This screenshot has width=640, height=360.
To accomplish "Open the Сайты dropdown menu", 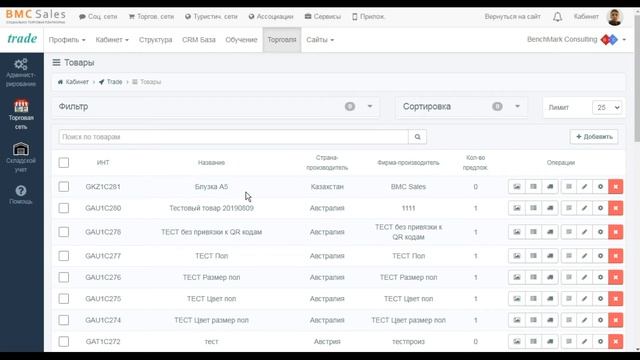I will (320, 40).
